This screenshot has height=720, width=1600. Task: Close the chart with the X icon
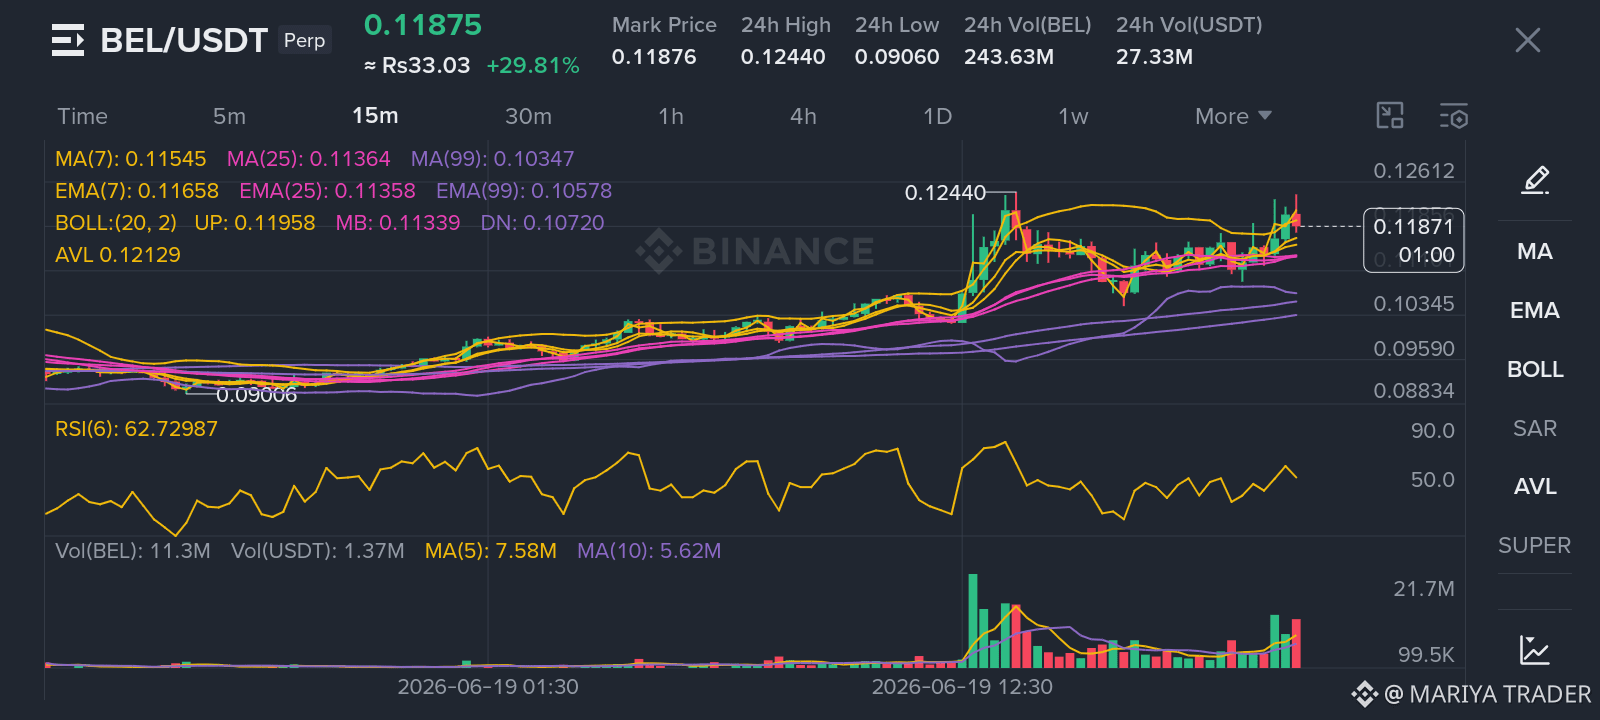1527,40
